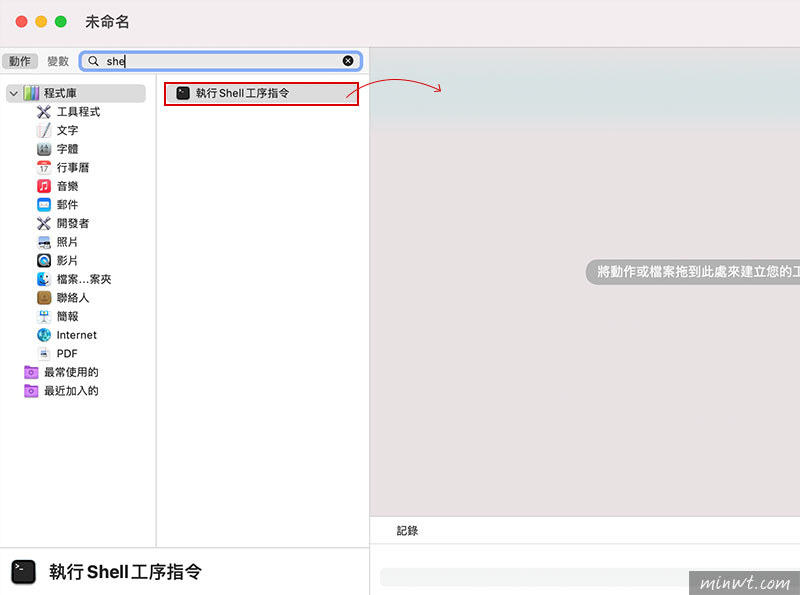Click the 影片 QuickTime icon
Screen dimensions: 800x595
(x=44, y=260)
